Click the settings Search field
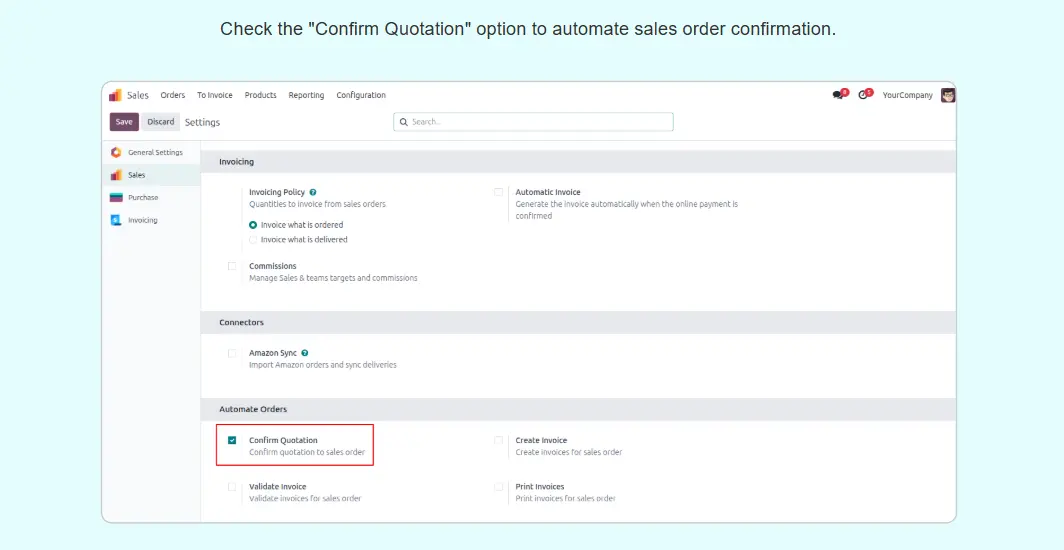The image size is (1064, 550). coord(533,122)
